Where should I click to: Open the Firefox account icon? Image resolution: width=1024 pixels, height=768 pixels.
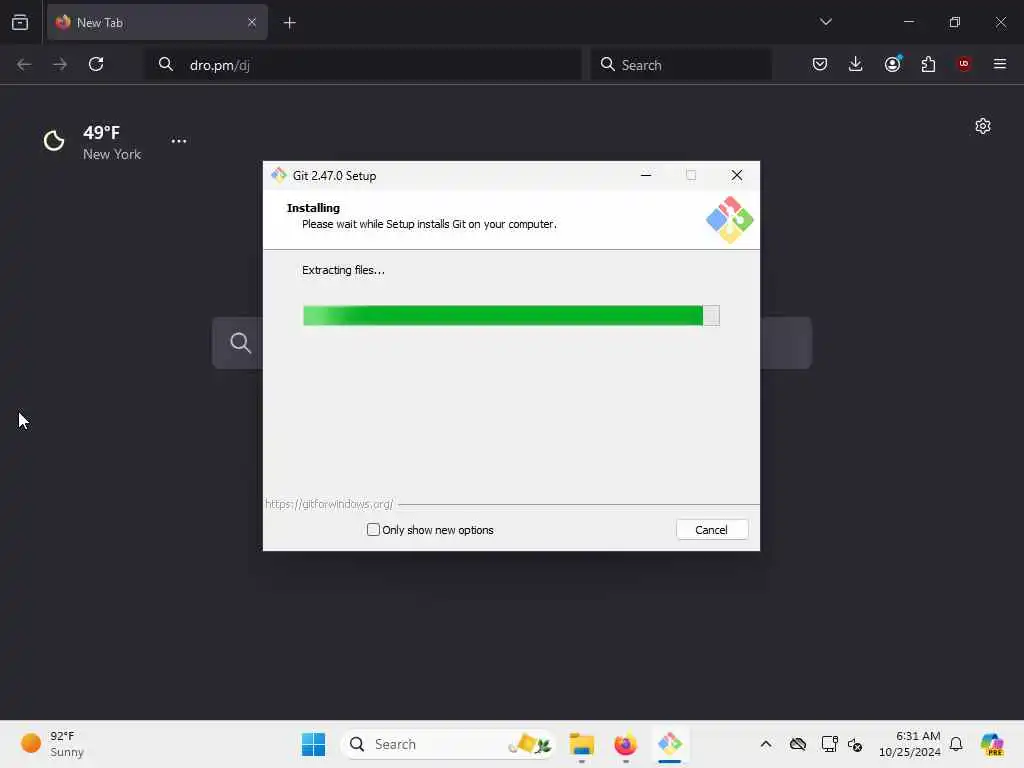[x=892, y=64]
